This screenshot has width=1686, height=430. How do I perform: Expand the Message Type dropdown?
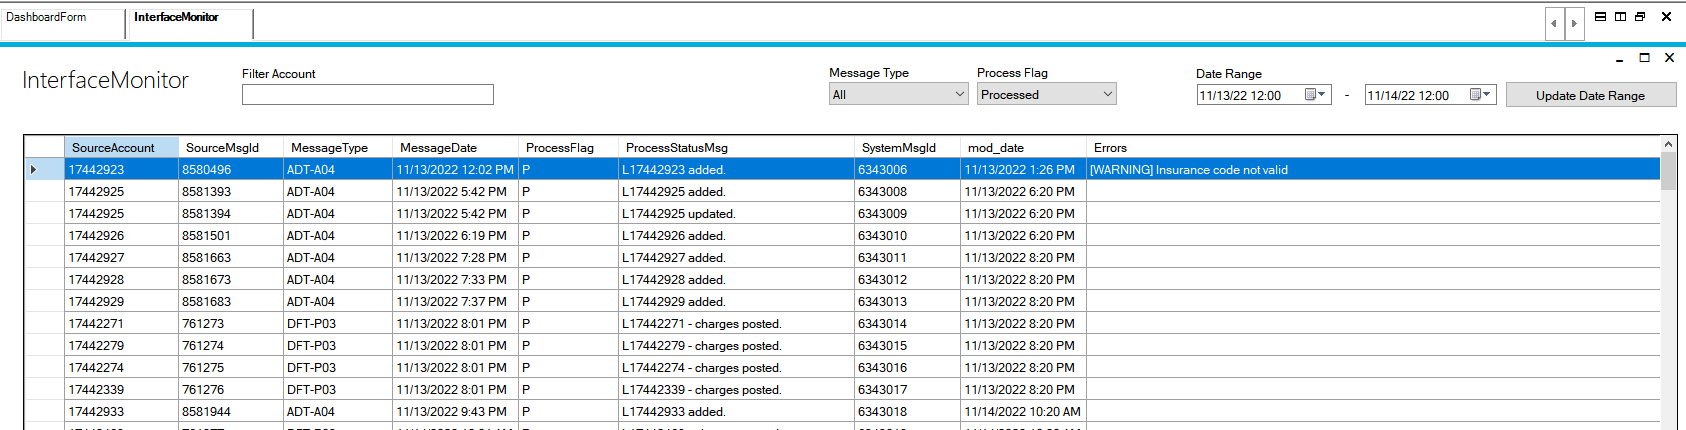[x=959, y=95]
